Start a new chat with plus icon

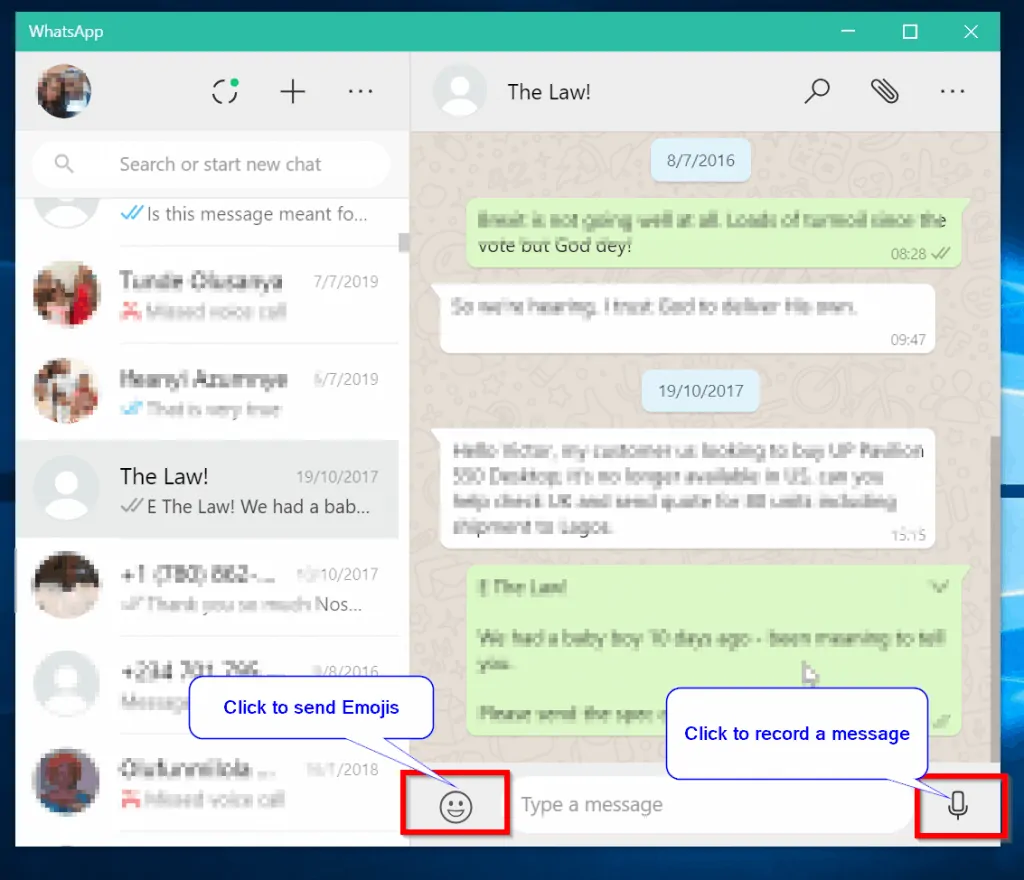(x=292, y=92)
